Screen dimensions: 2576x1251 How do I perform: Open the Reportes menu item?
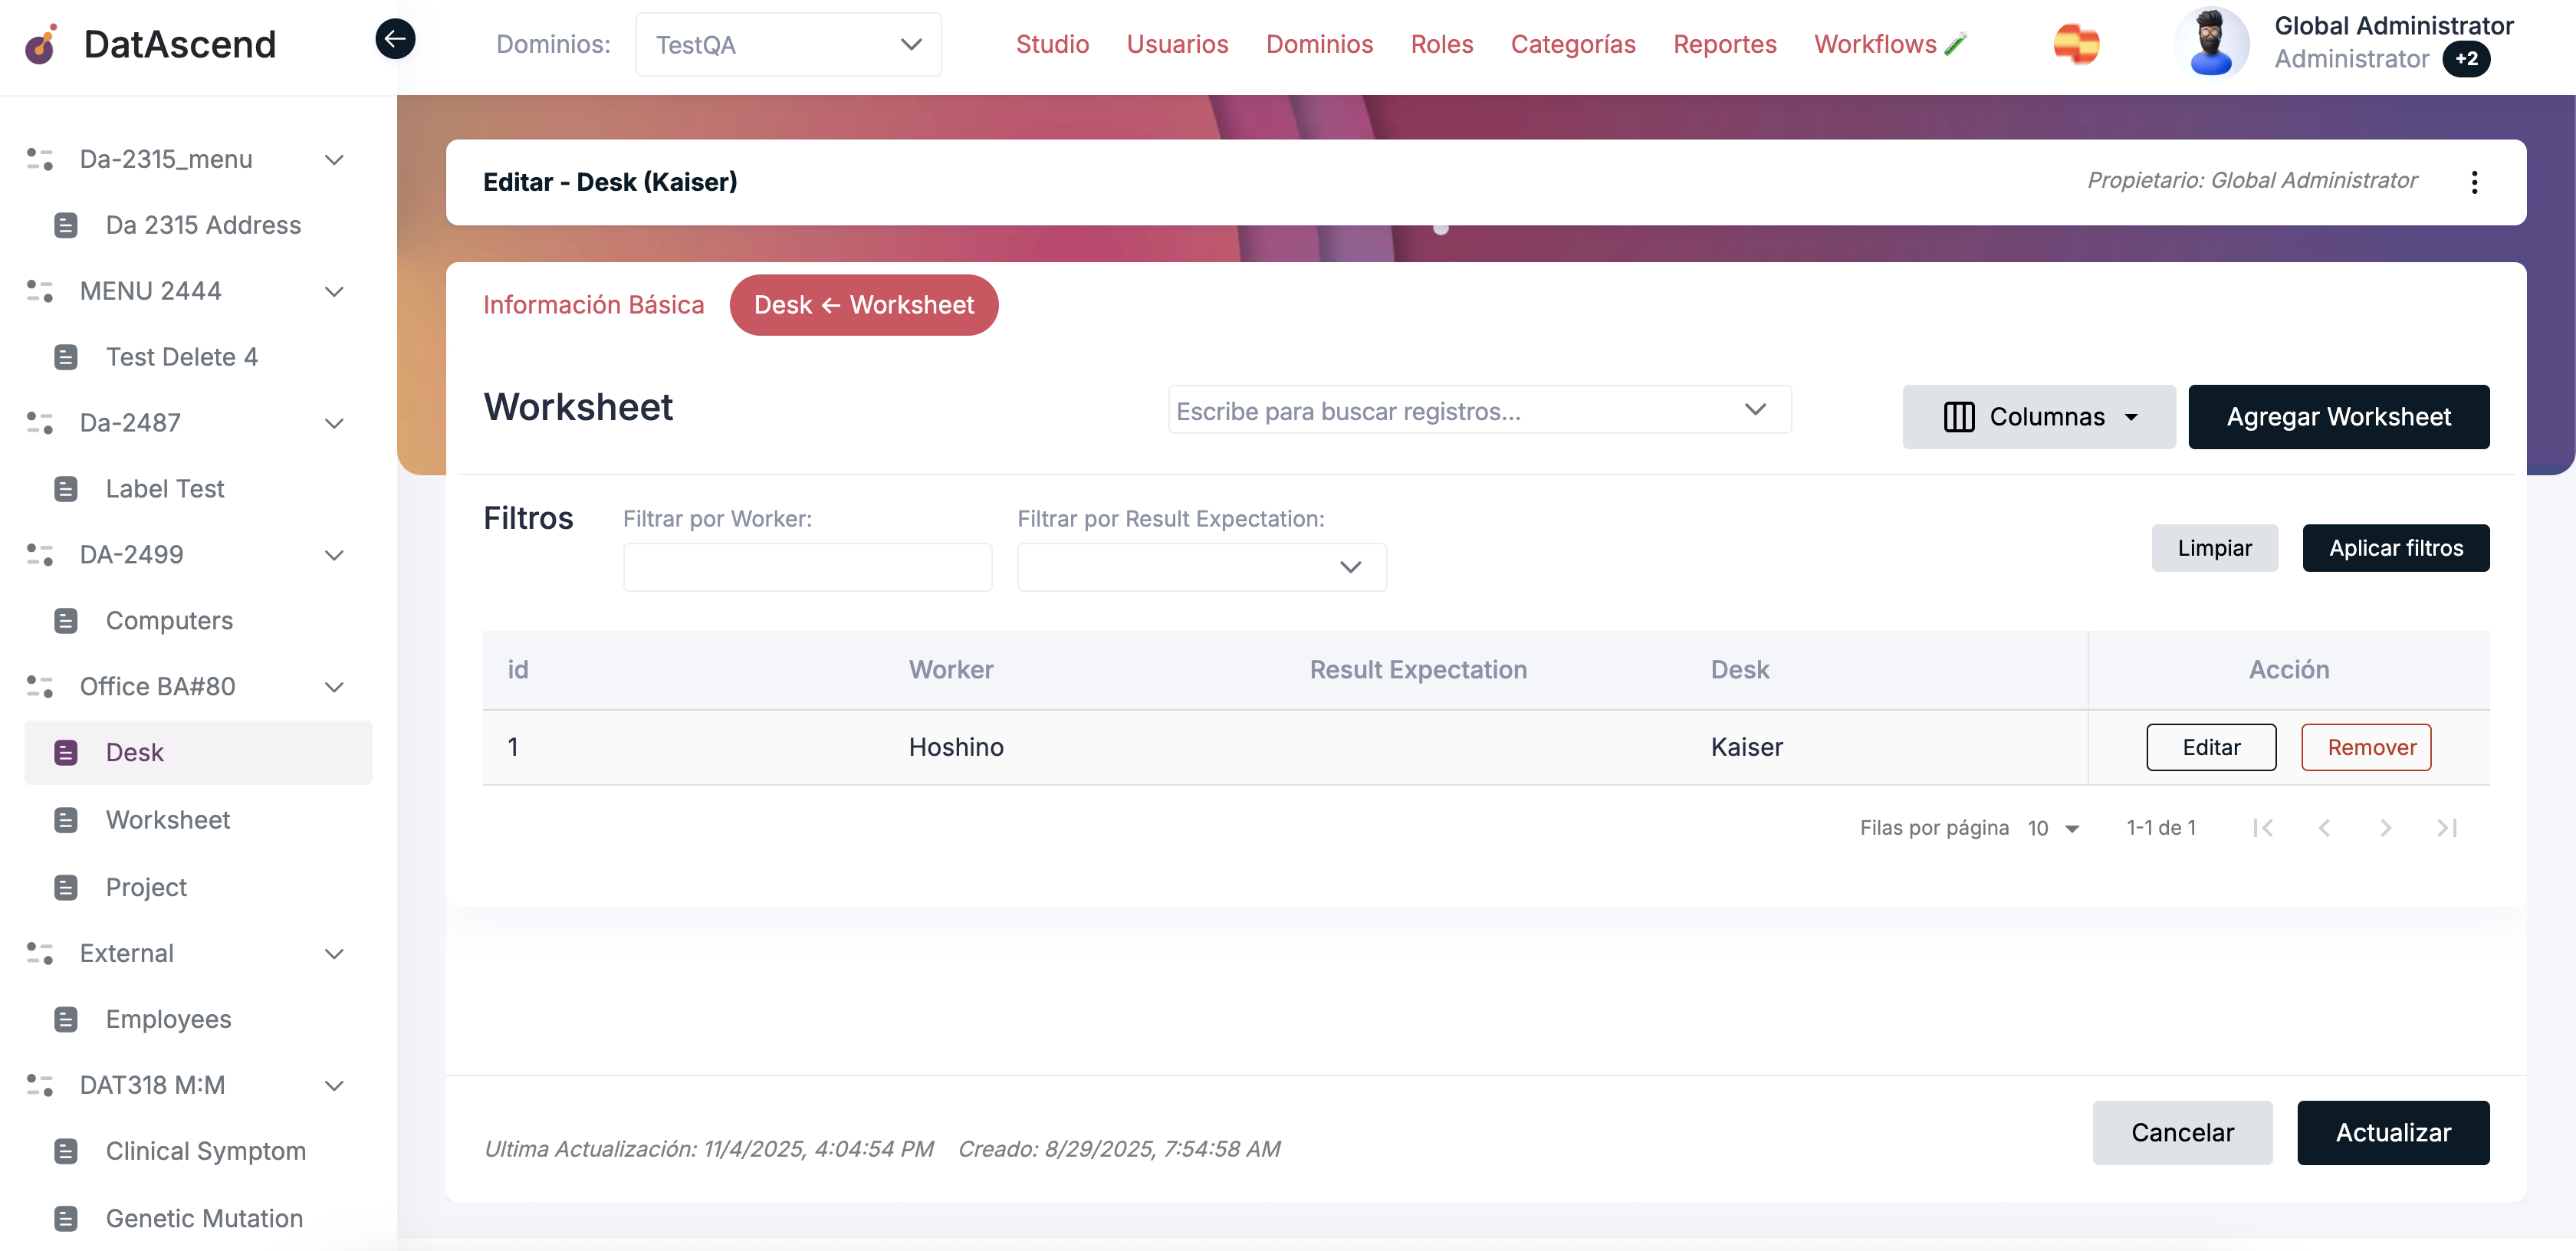[x=1725, y=44]
